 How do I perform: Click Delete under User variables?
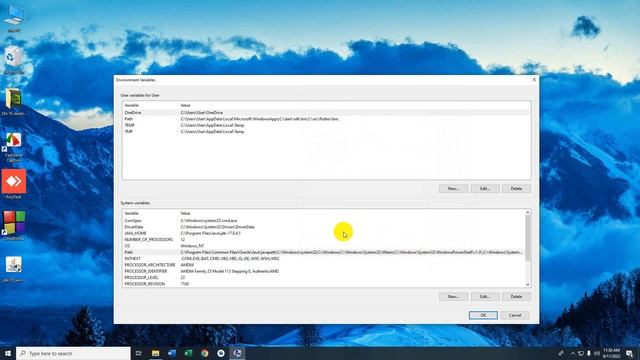point(516,189)
